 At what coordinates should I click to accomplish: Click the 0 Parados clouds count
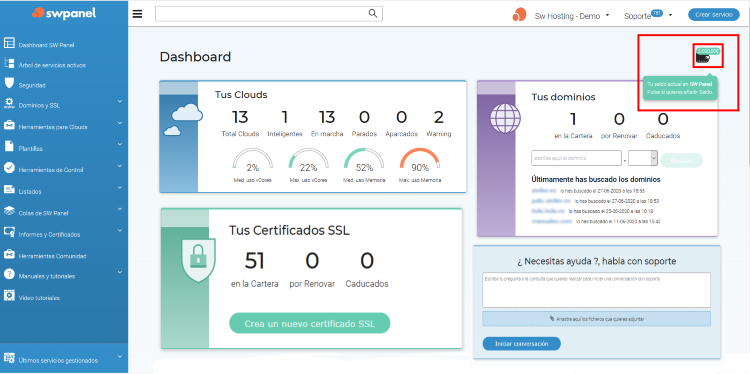click(x=364, y=117)
